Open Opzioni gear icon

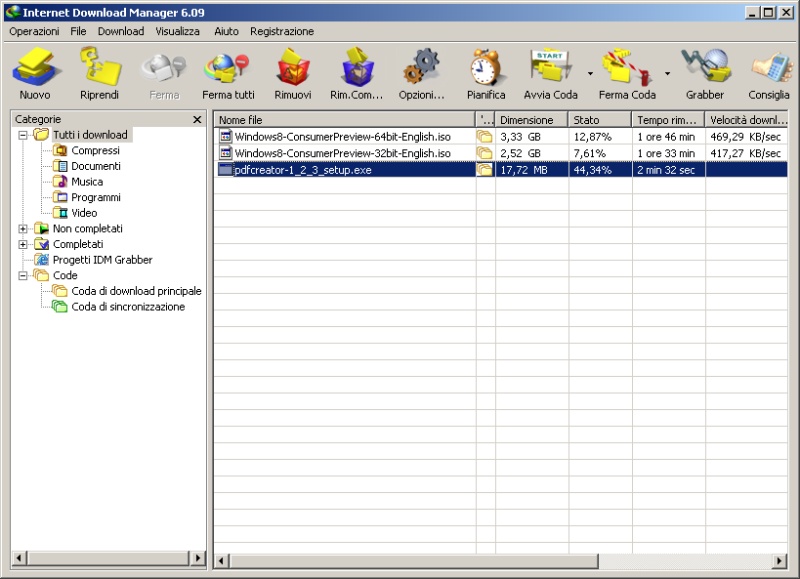click(x=421, y=74)
